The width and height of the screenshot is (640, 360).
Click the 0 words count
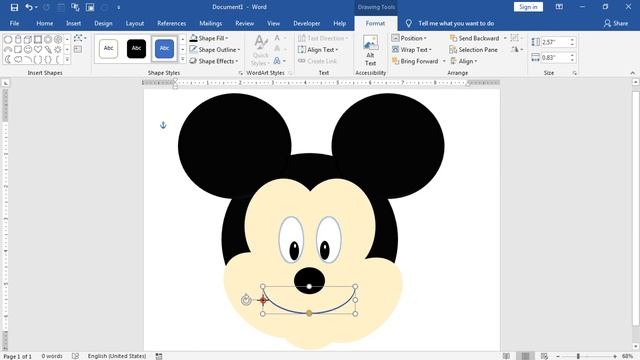coord(52,356)
